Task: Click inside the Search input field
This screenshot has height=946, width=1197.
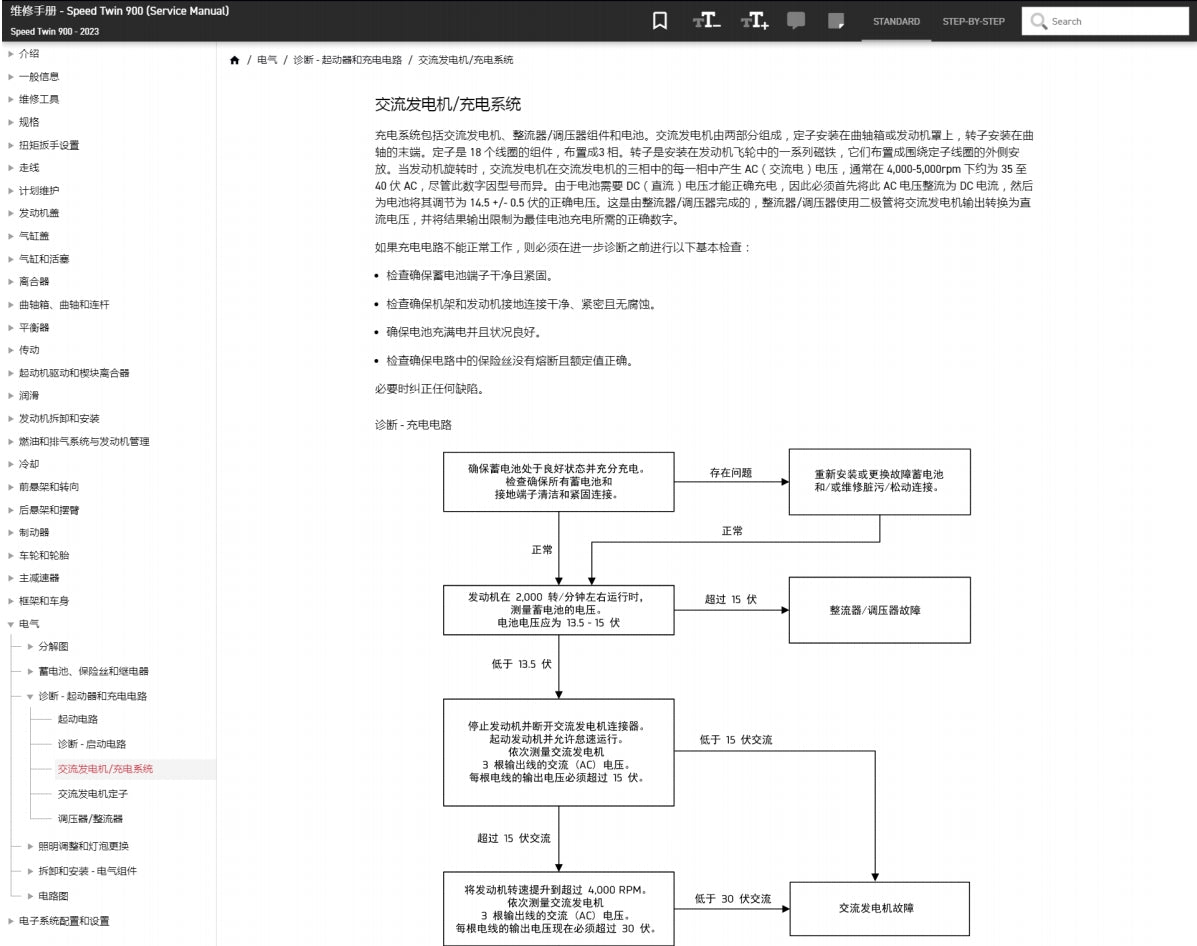Action: tap(1110, 21)
